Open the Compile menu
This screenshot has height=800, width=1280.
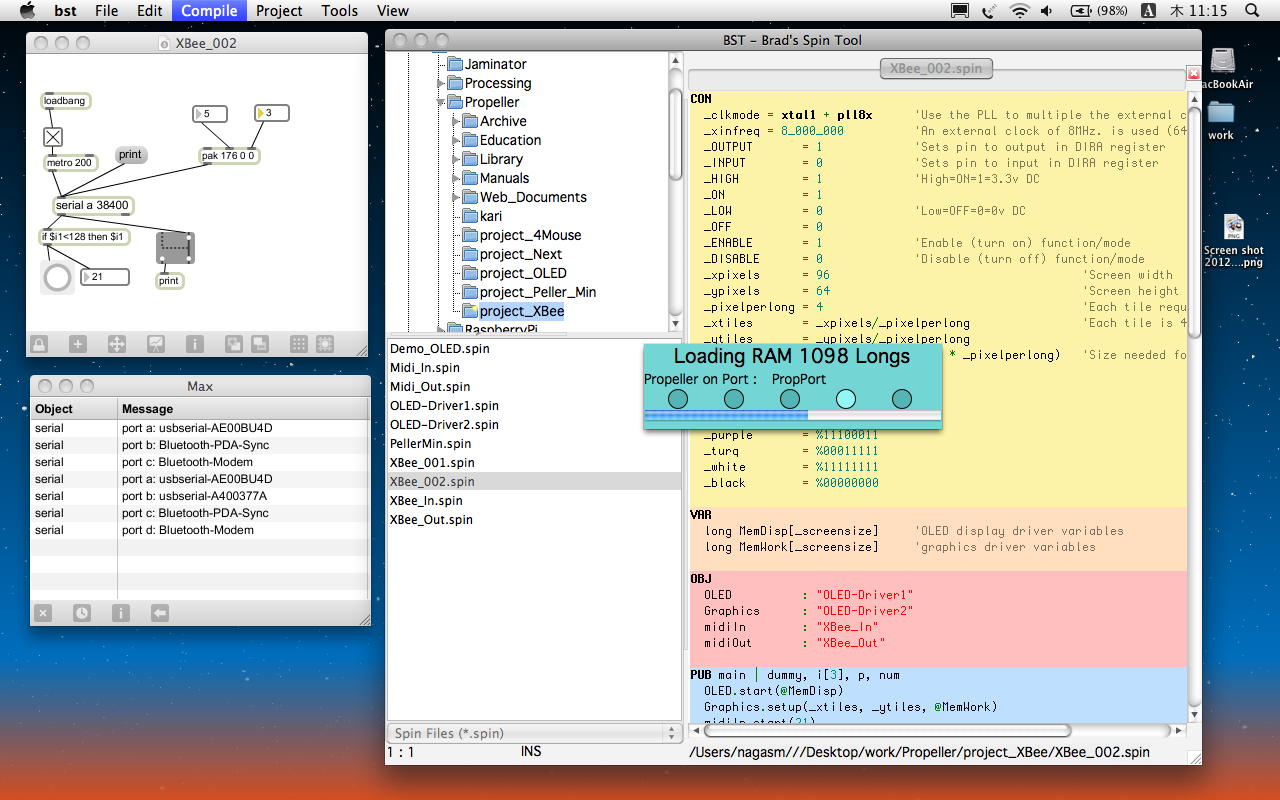(x=209, y=11)
